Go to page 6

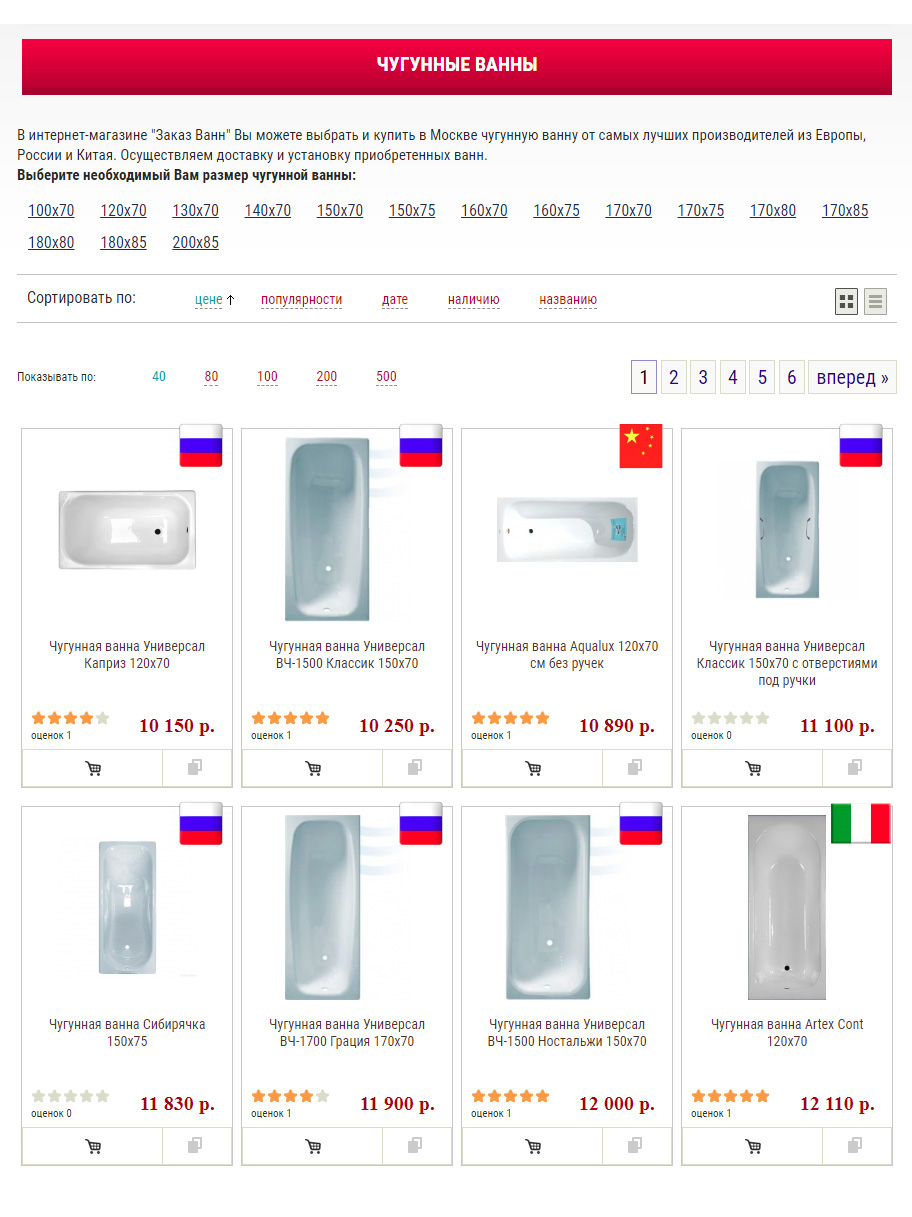tap(791, 377)
